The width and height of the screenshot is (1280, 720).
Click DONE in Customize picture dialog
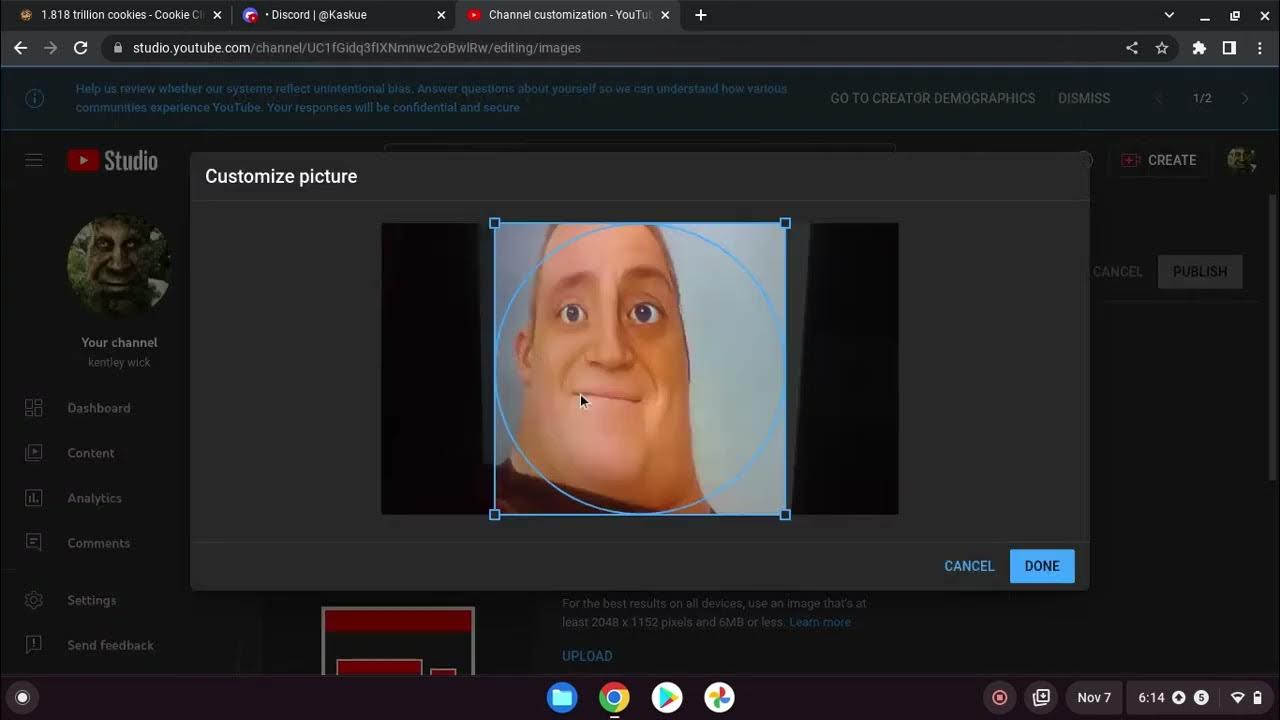point(1042,566)
